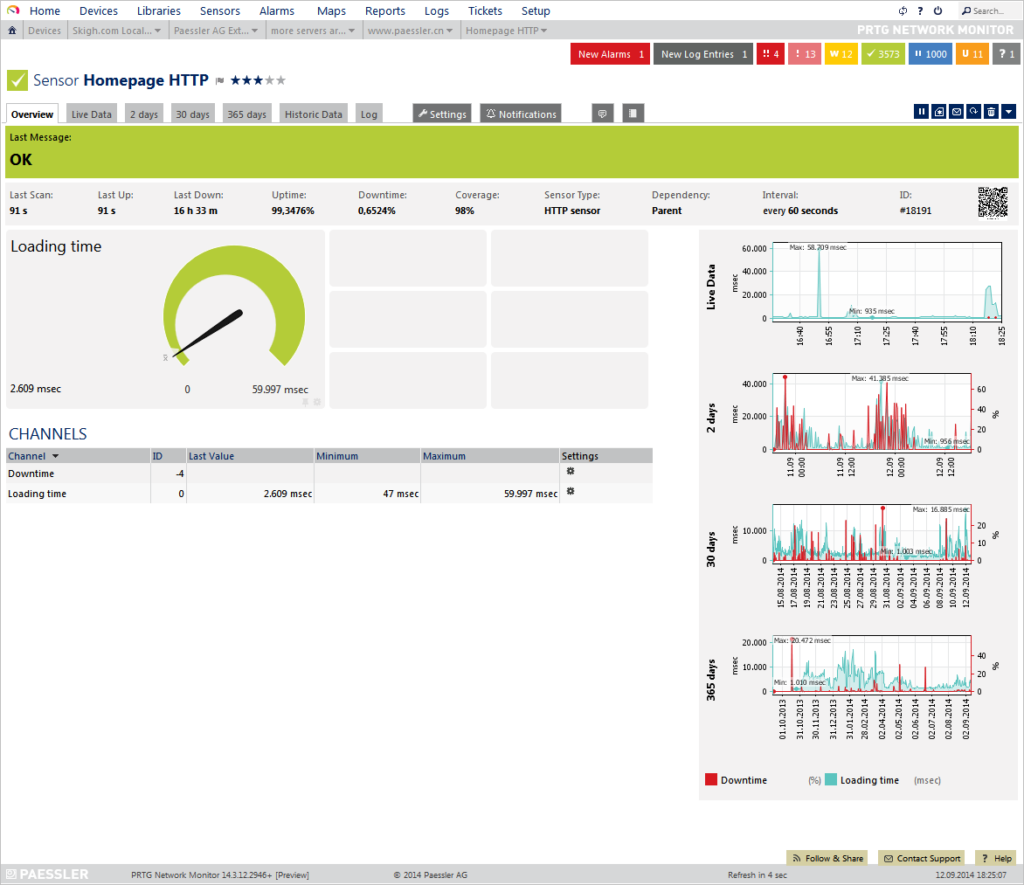The width and height of the screenshot is (1024, 885).
Task: Click the New Alarms button
Action: pyautogui.click(x=609, y=53)
